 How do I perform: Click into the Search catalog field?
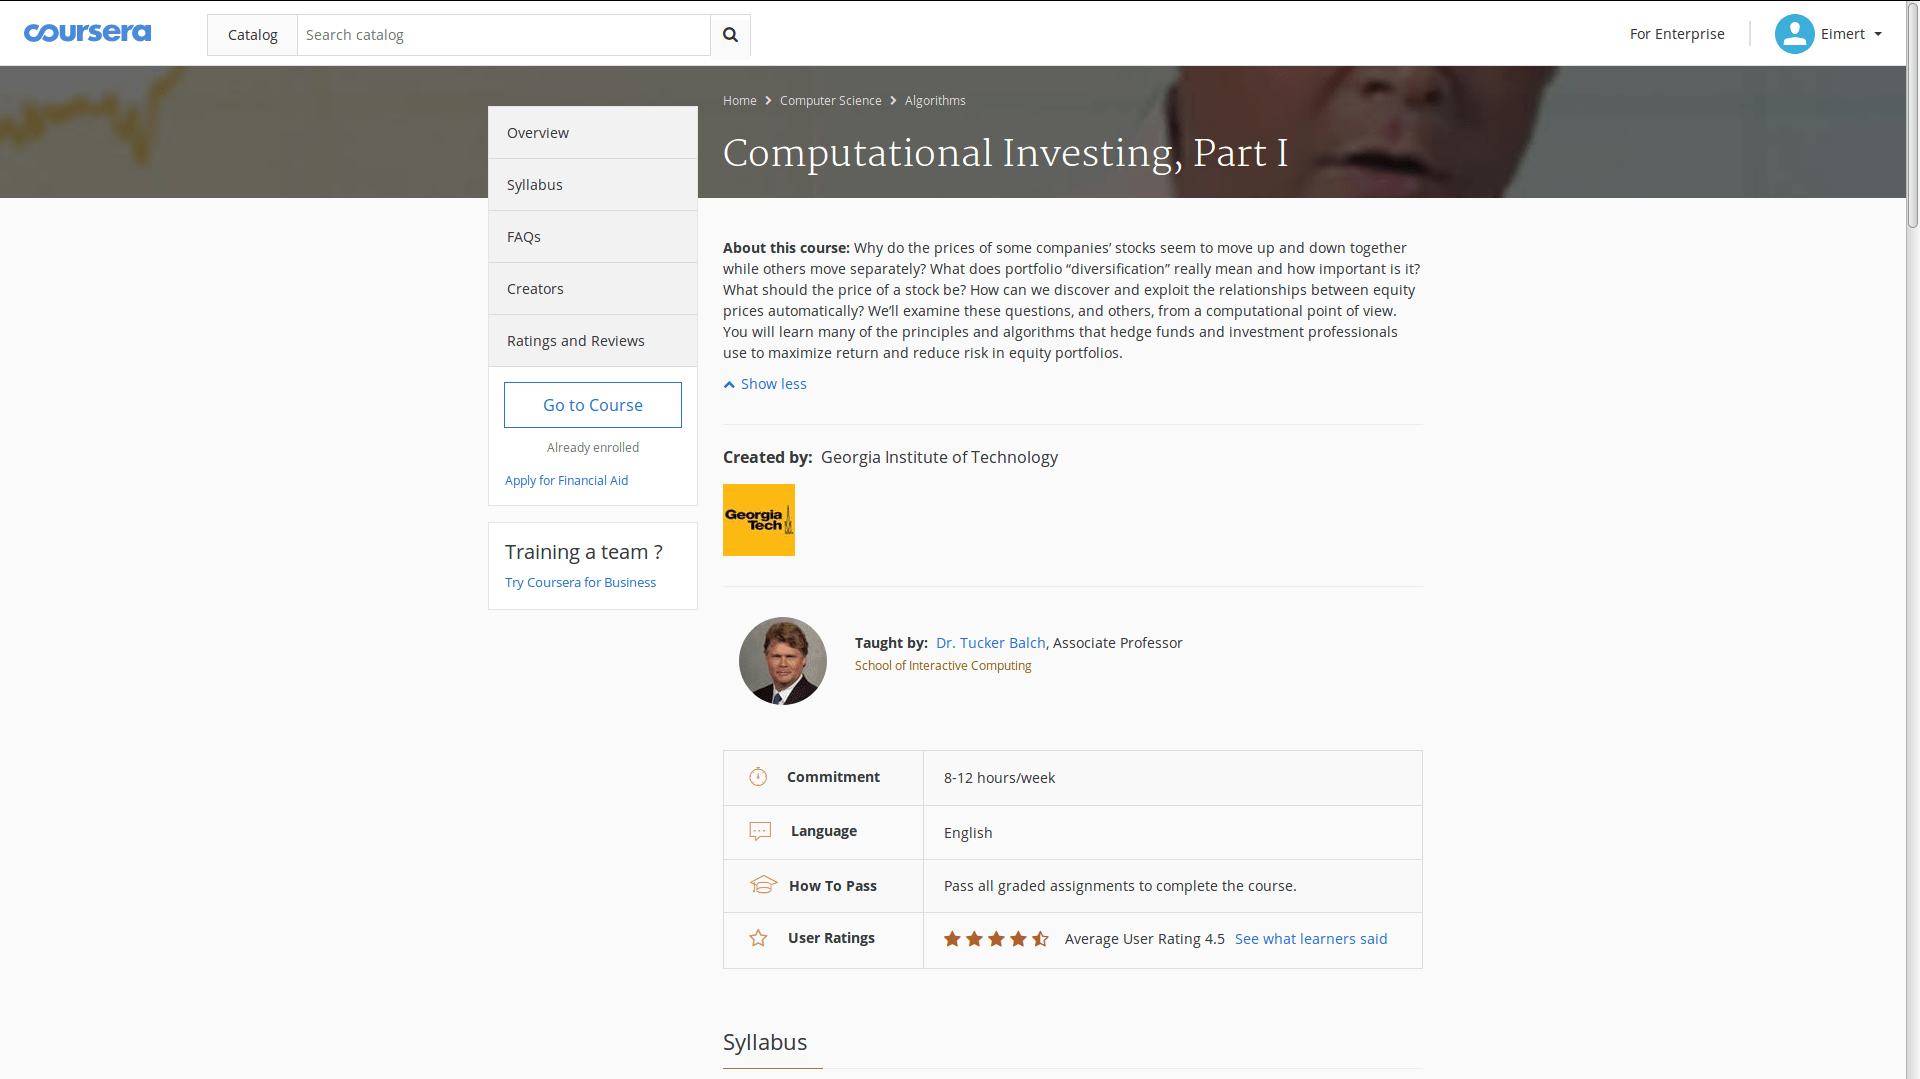(x=503, y=35)
